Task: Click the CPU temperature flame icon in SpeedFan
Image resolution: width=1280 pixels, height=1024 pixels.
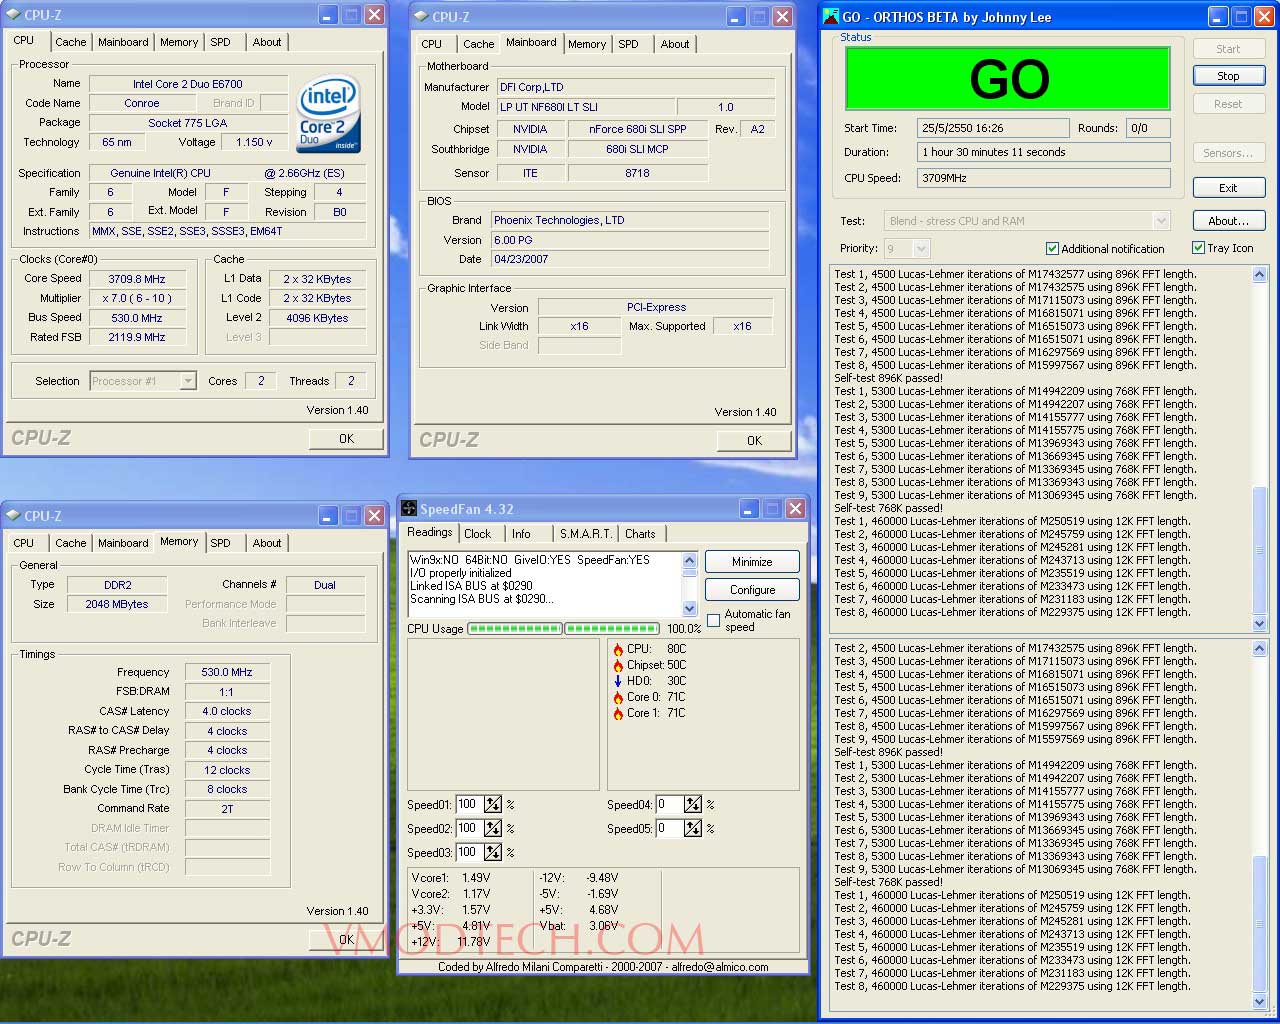Action: pyautogui.click(x=618, y=649)
